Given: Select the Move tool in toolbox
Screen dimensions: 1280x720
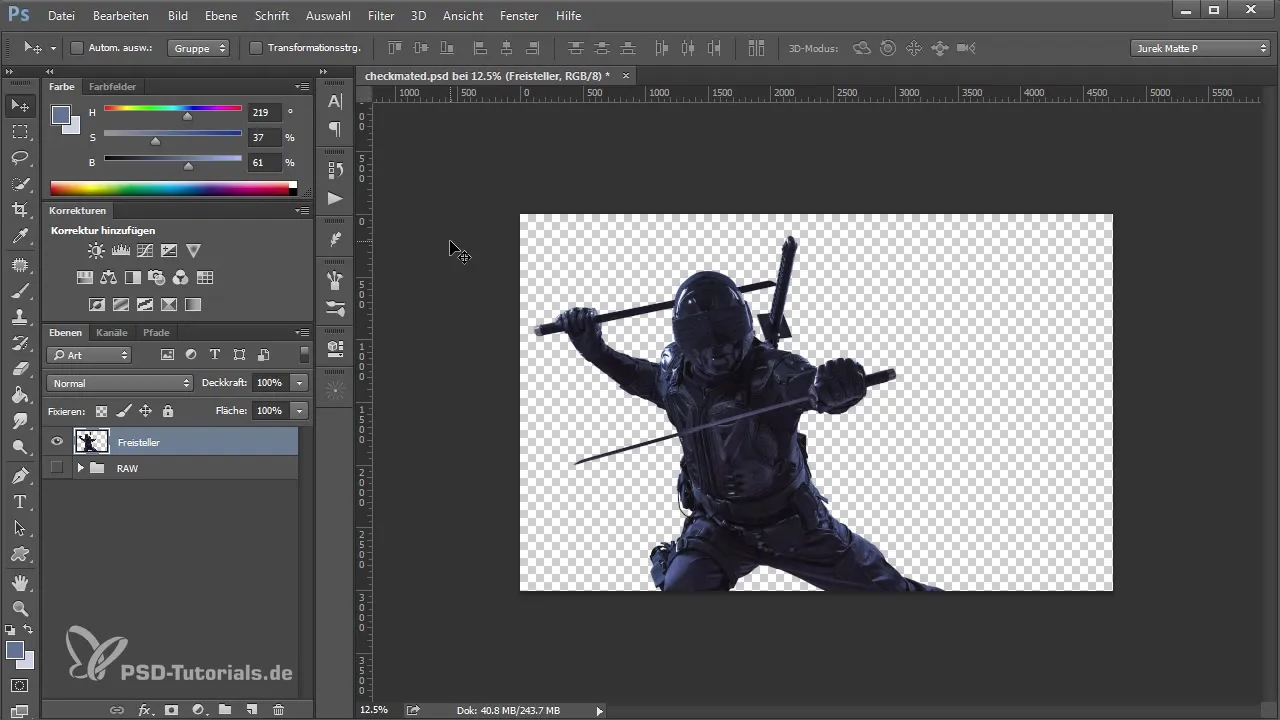Looking at the screenshot, I should (x=20, y=105).
